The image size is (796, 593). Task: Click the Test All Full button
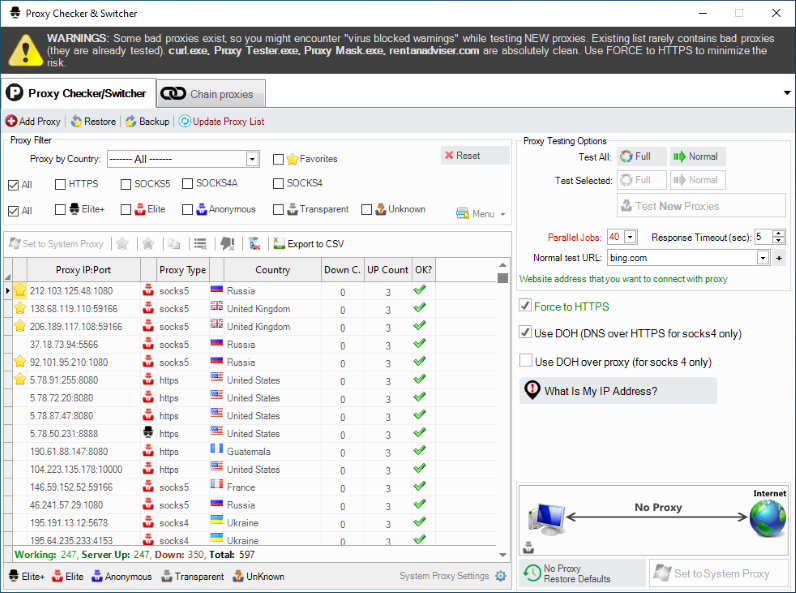[642, 156]
